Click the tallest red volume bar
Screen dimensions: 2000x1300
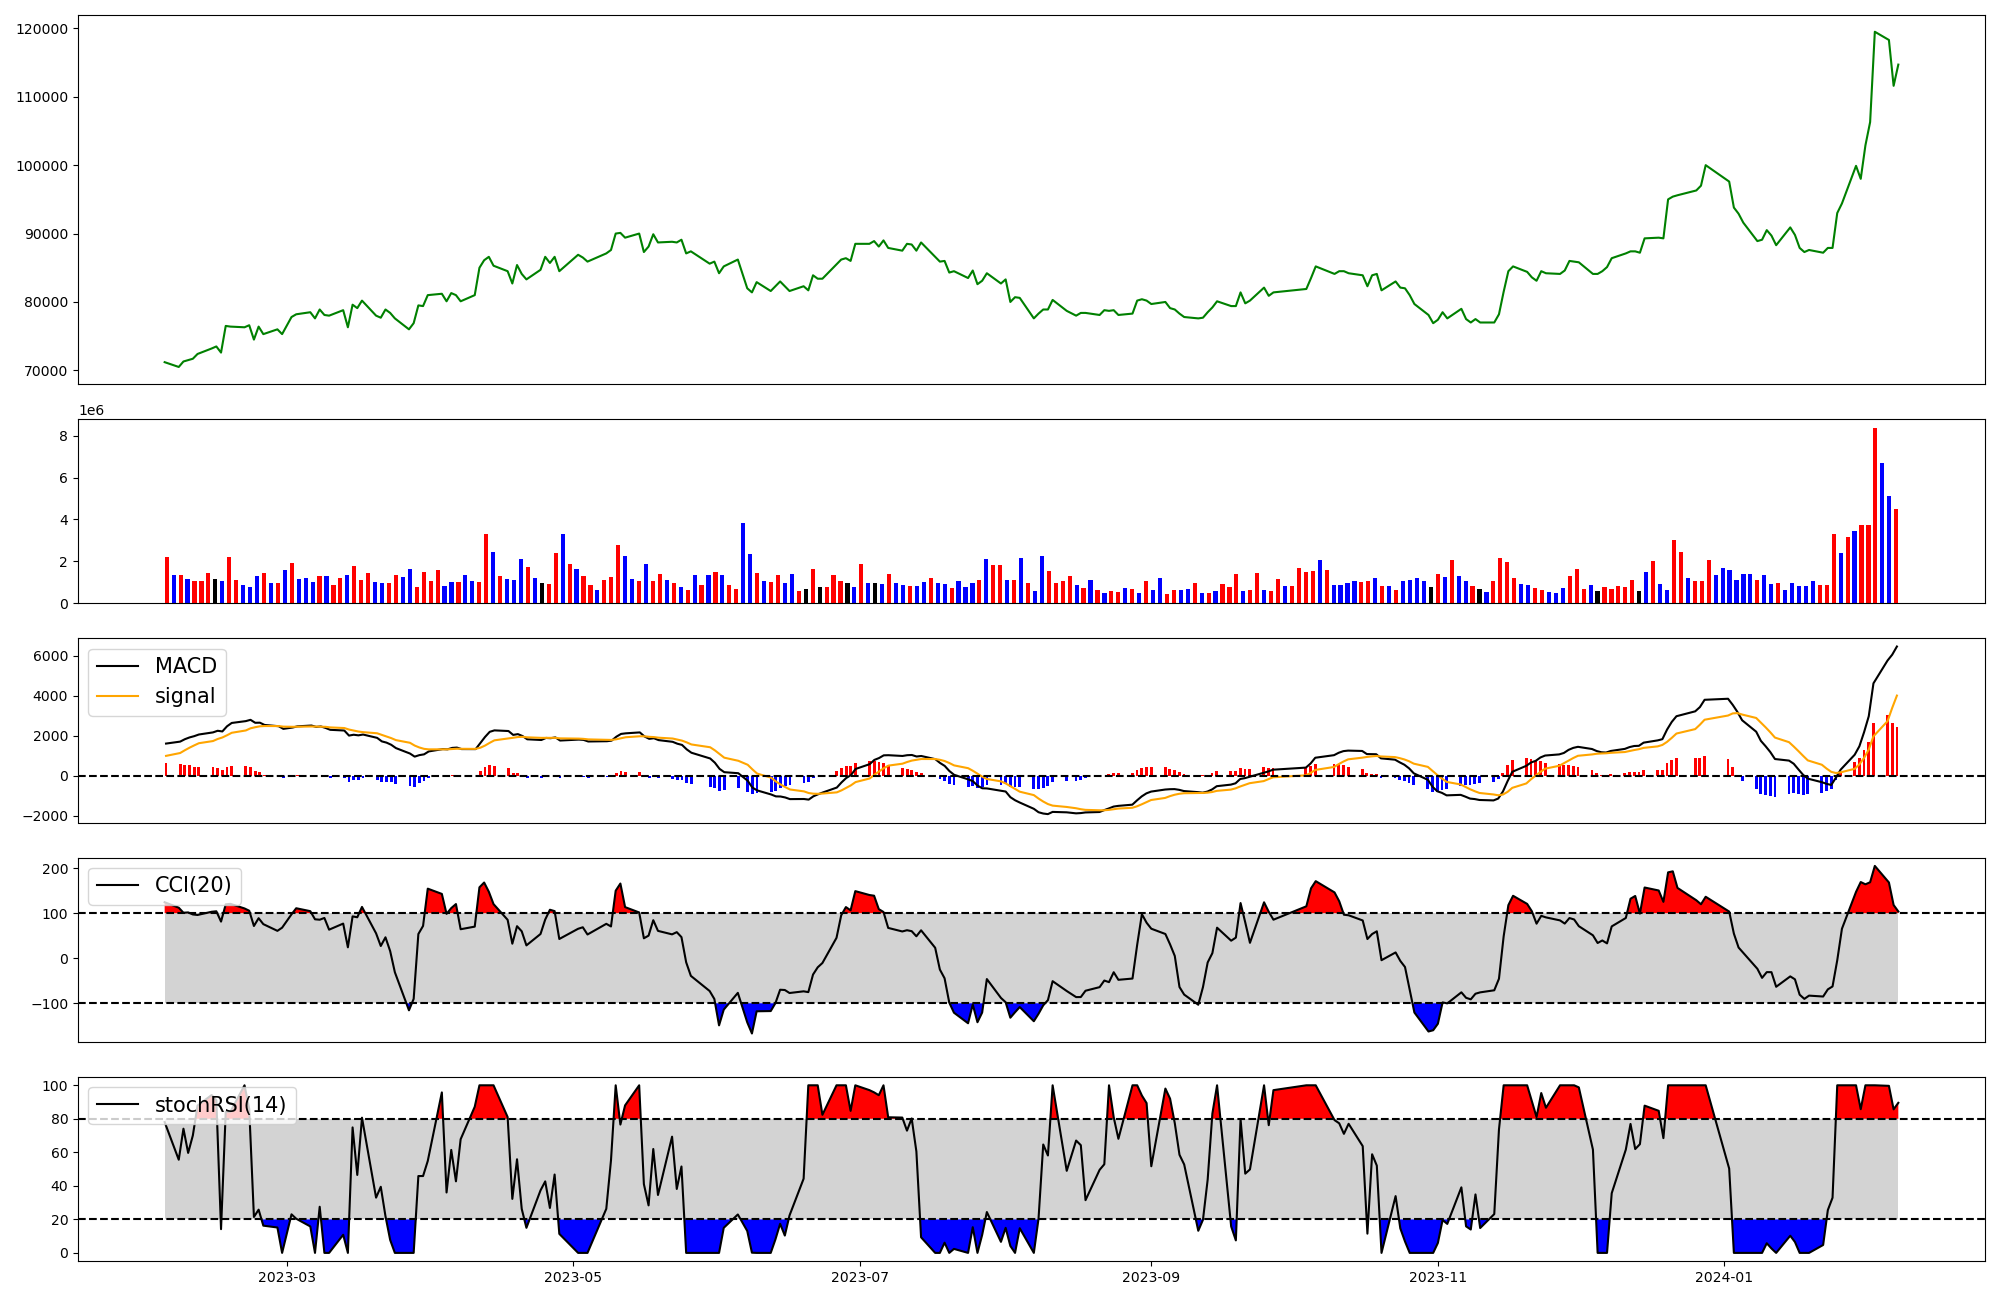click(1875, 515)
